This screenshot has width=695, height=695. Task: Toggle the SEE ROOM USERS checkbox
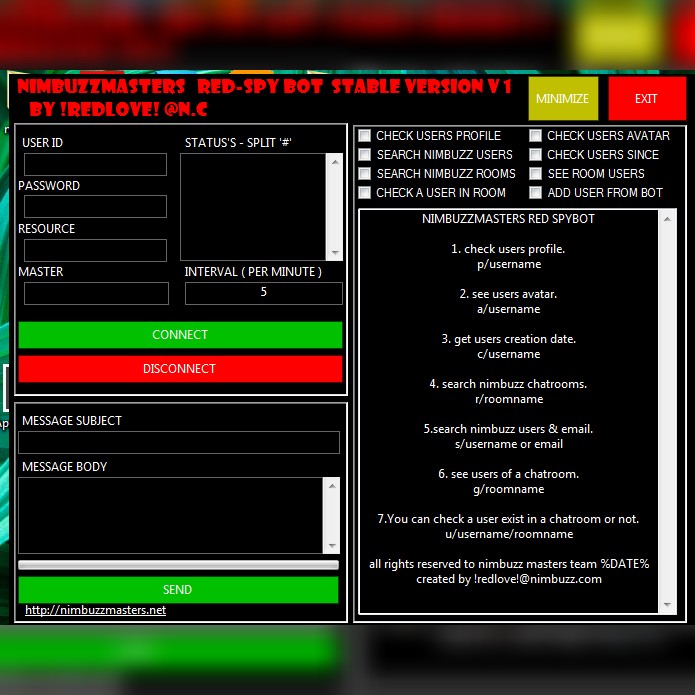tap(535, 173)
